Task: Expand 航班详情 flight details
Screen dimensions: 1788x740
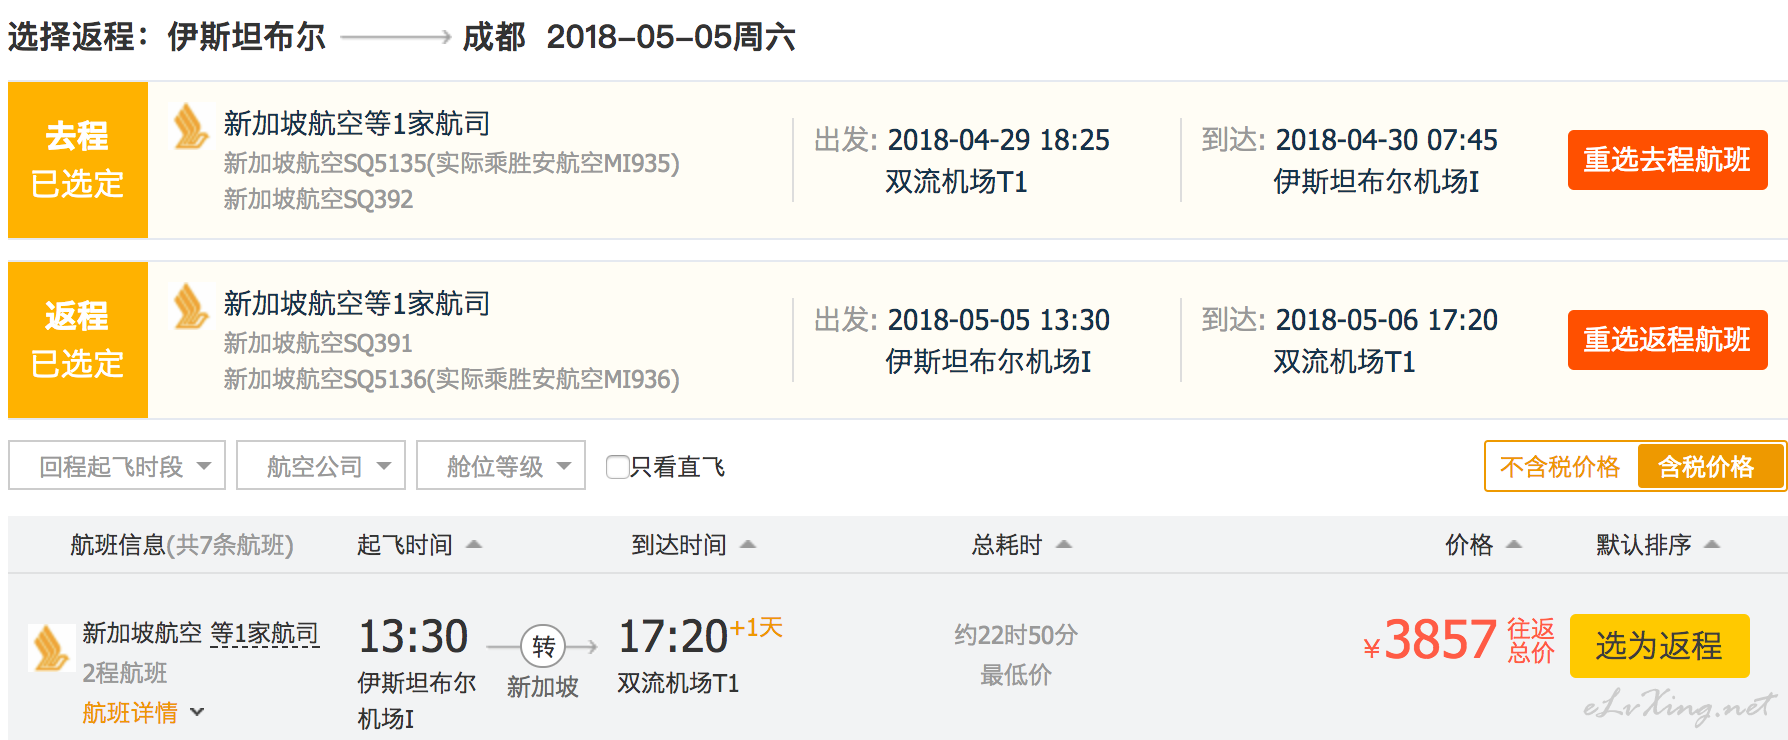Action: coord(143,713)
